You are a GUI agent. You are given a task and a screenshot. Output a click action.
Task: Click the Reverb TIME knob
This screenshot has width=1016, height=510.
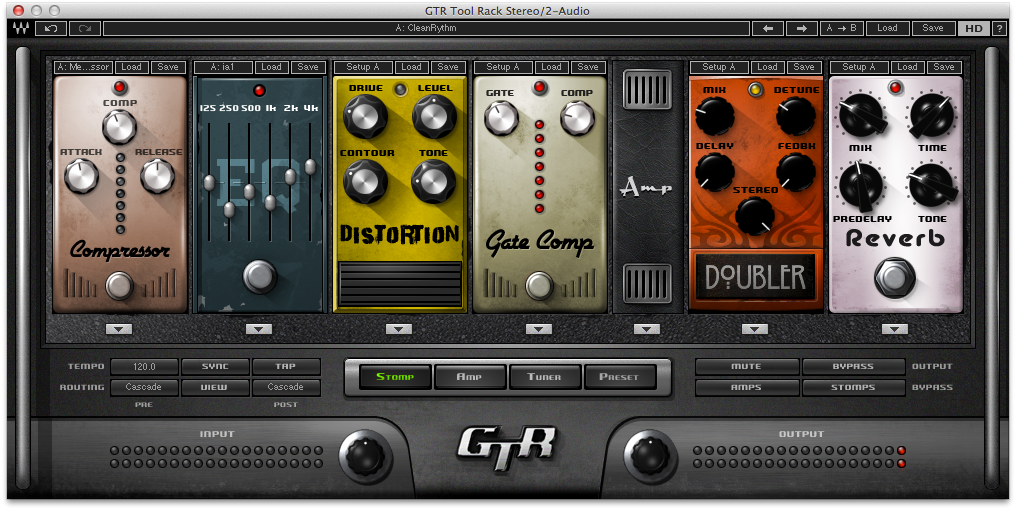pos(932,115)
